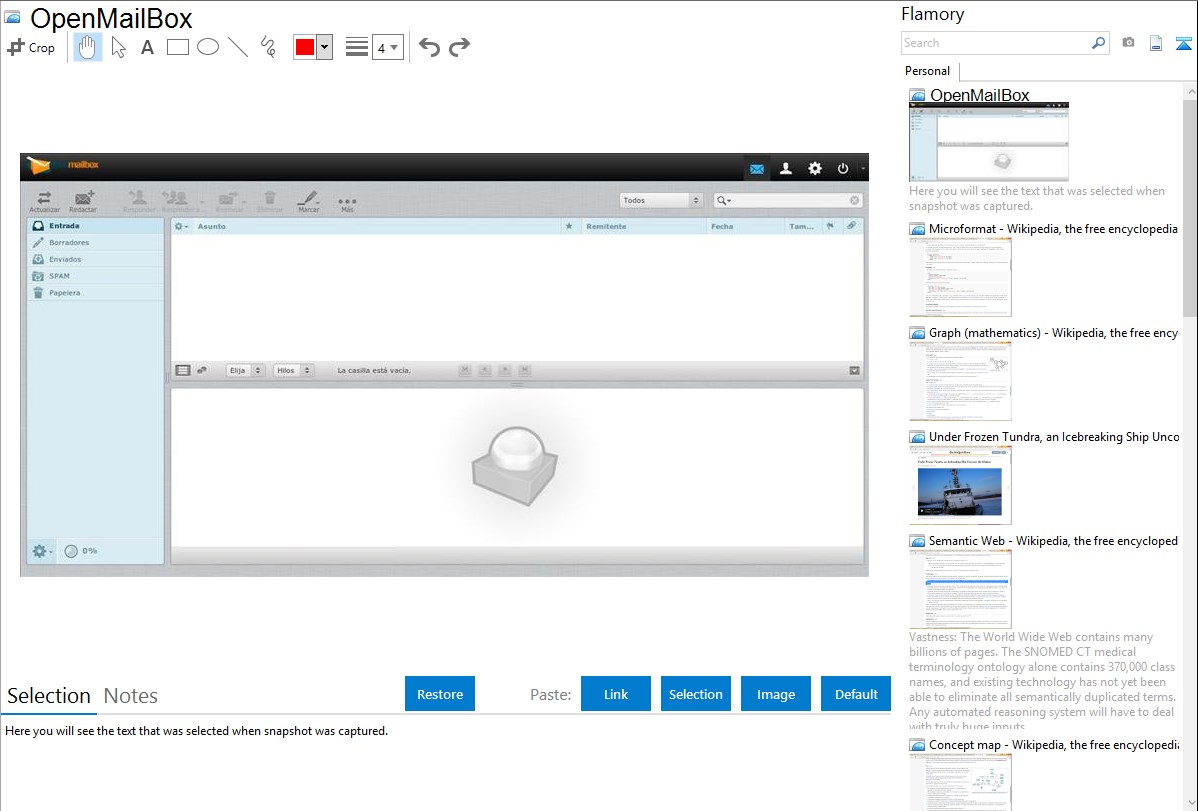
Task: Click the camera capture snapshot icon
Action: click(1128, 43)
